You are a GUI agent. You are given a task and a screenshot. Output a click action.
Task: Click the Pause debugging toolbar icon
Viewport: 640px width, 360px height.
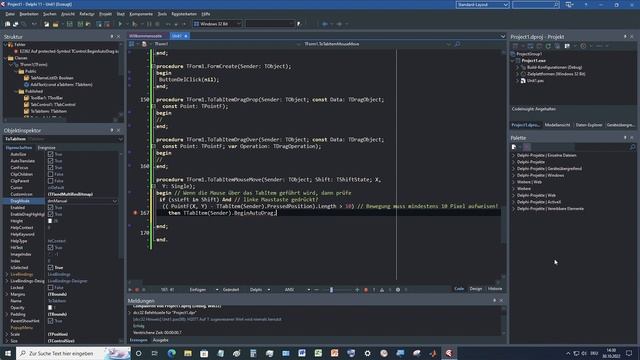pyautogui.click(x=149, y=24)
